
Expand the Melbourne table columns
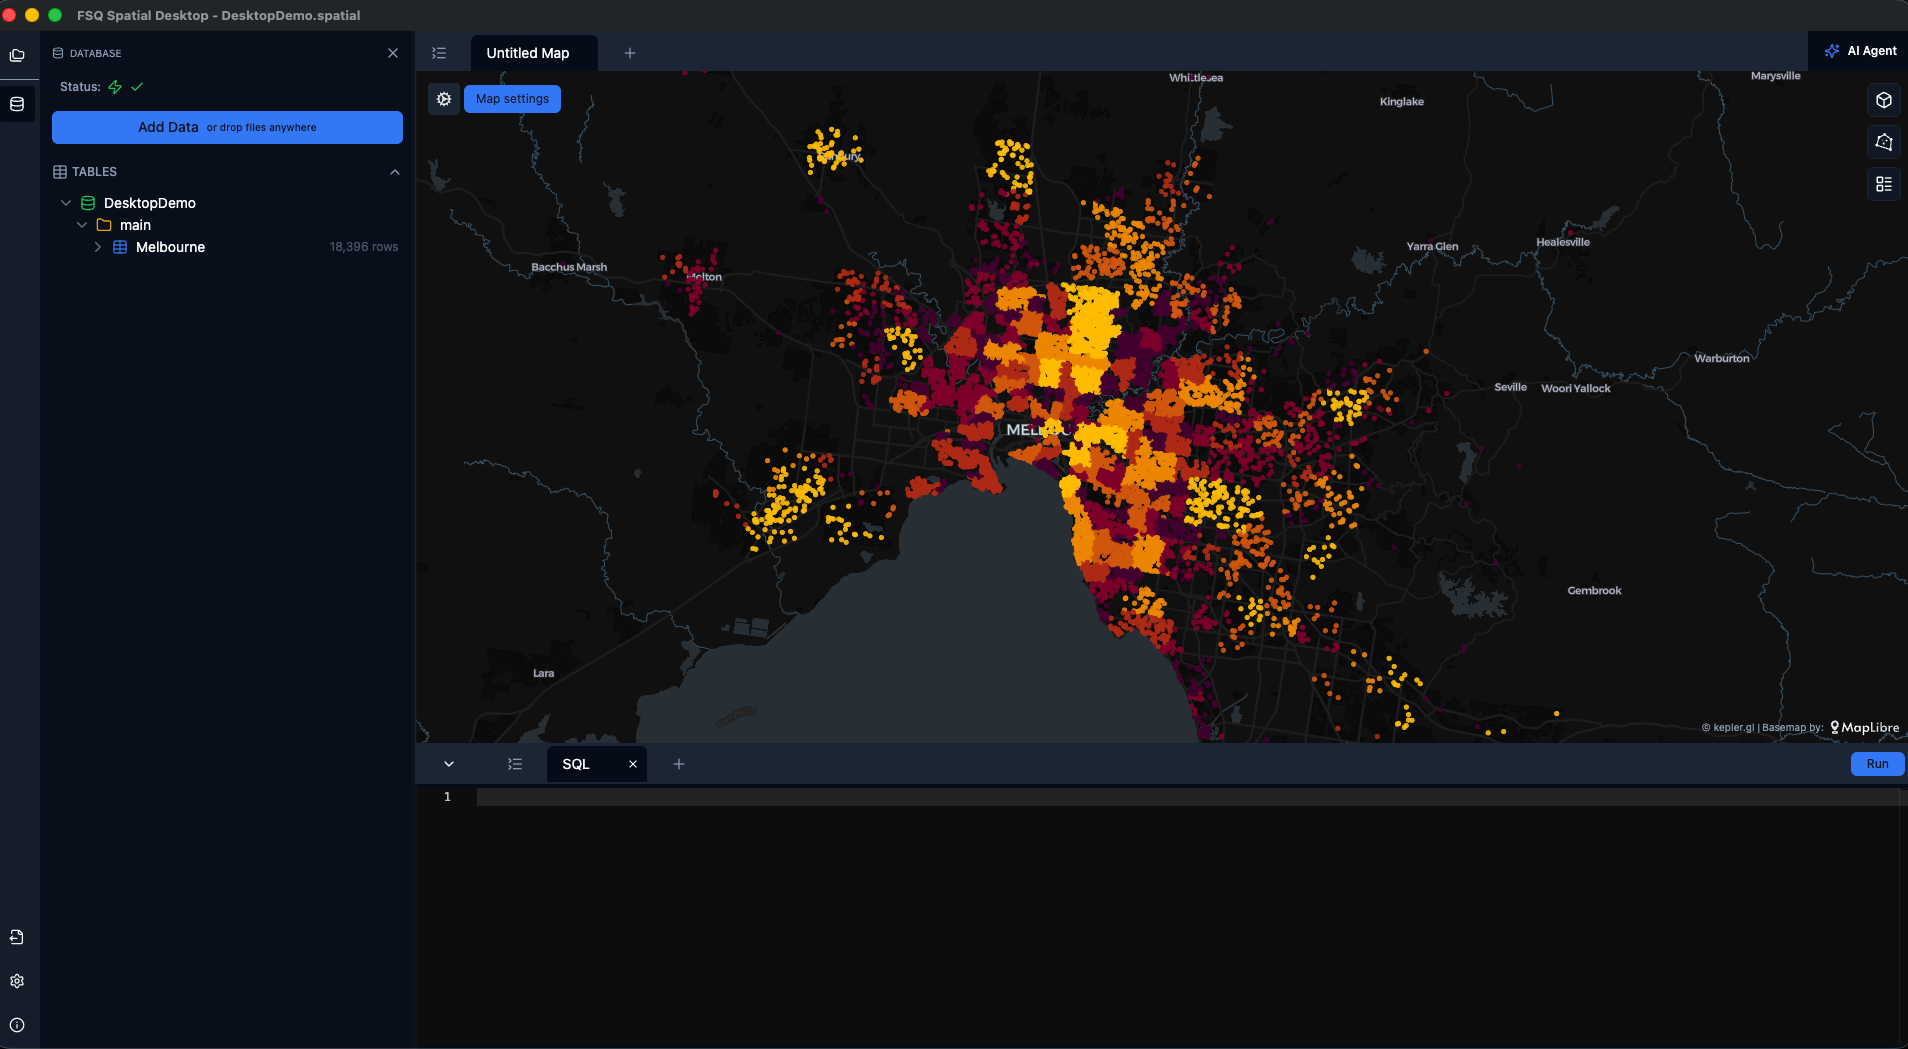tap(98, 247)
